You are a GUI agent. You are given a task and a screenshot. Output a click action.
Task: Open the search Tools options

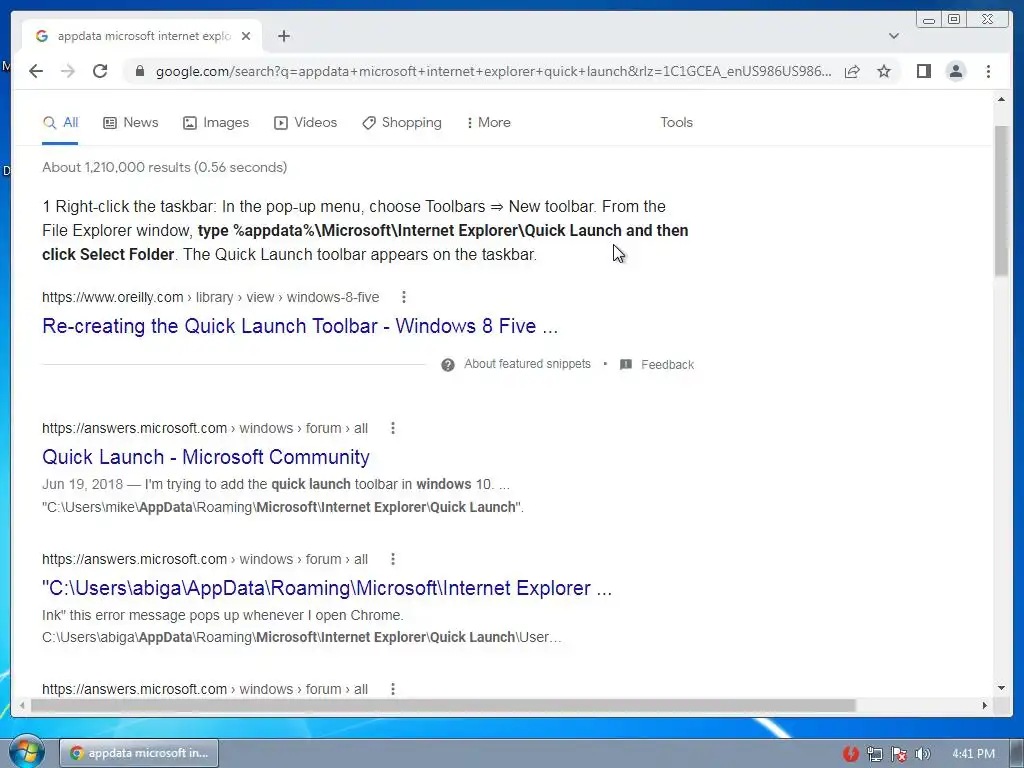pos(676,123)
